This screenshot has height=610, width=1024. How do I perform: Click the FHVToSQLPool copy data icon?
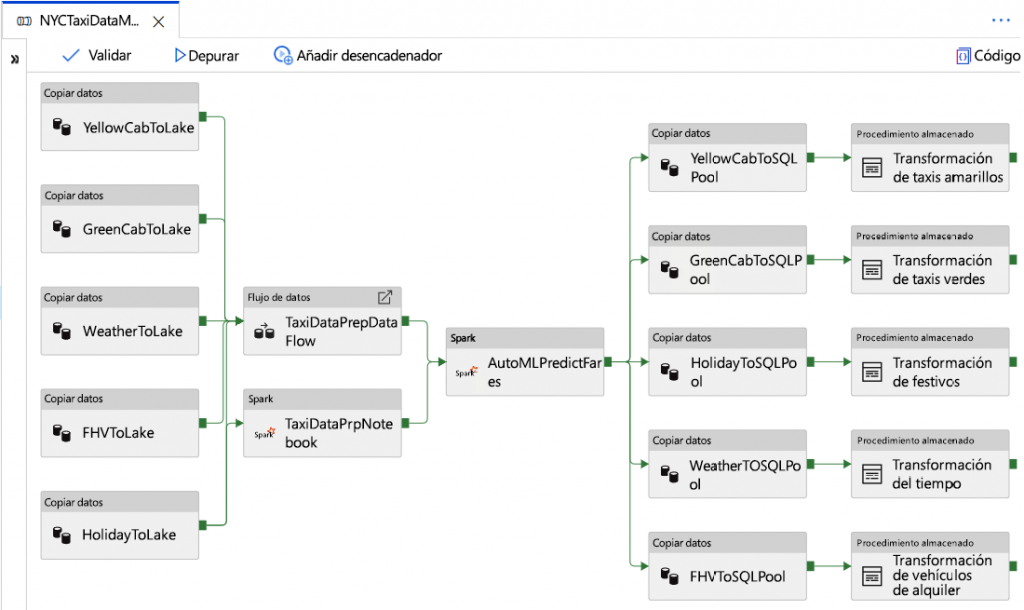[670, 576]
